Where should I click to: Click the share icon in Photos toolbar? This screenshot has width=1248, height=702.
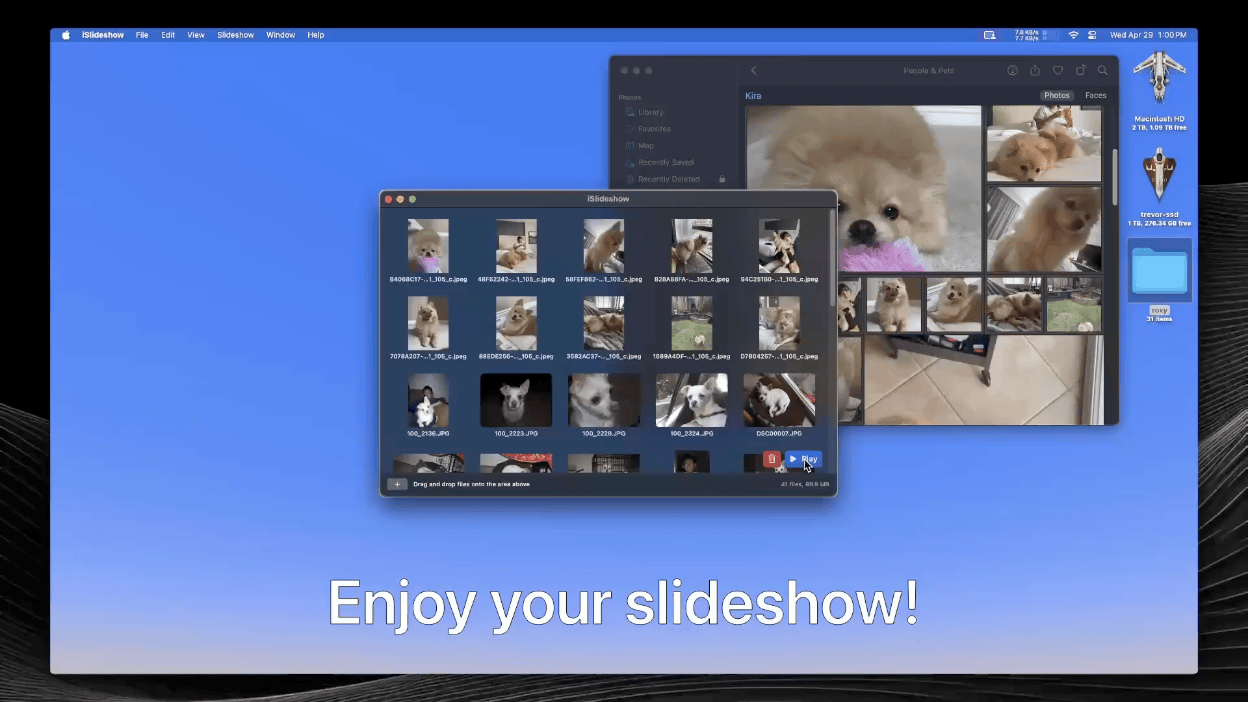point(1035,71)
